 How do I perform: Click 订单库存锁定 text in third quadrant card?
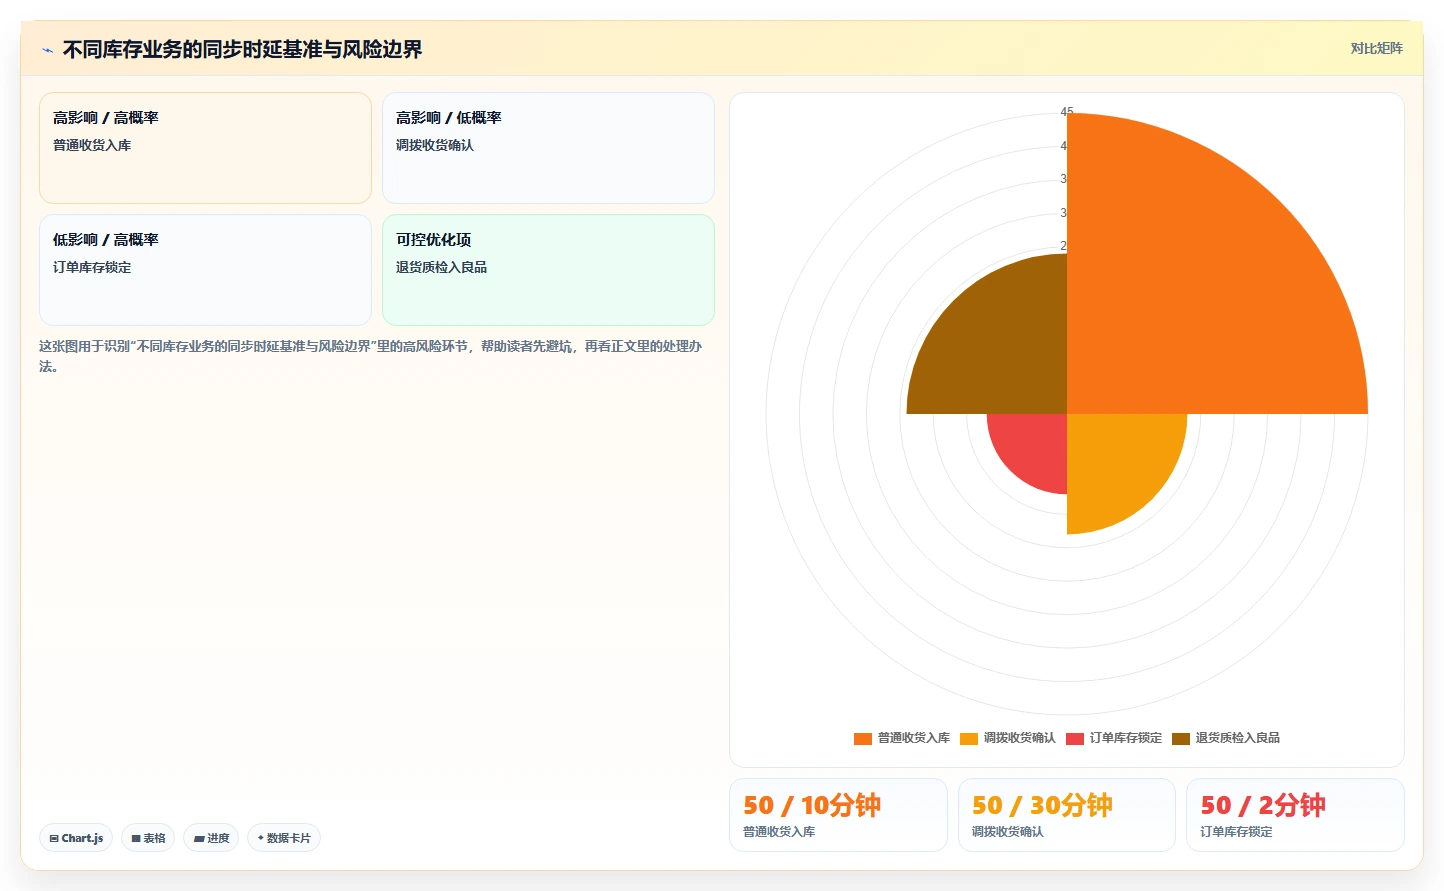point(92,267)
